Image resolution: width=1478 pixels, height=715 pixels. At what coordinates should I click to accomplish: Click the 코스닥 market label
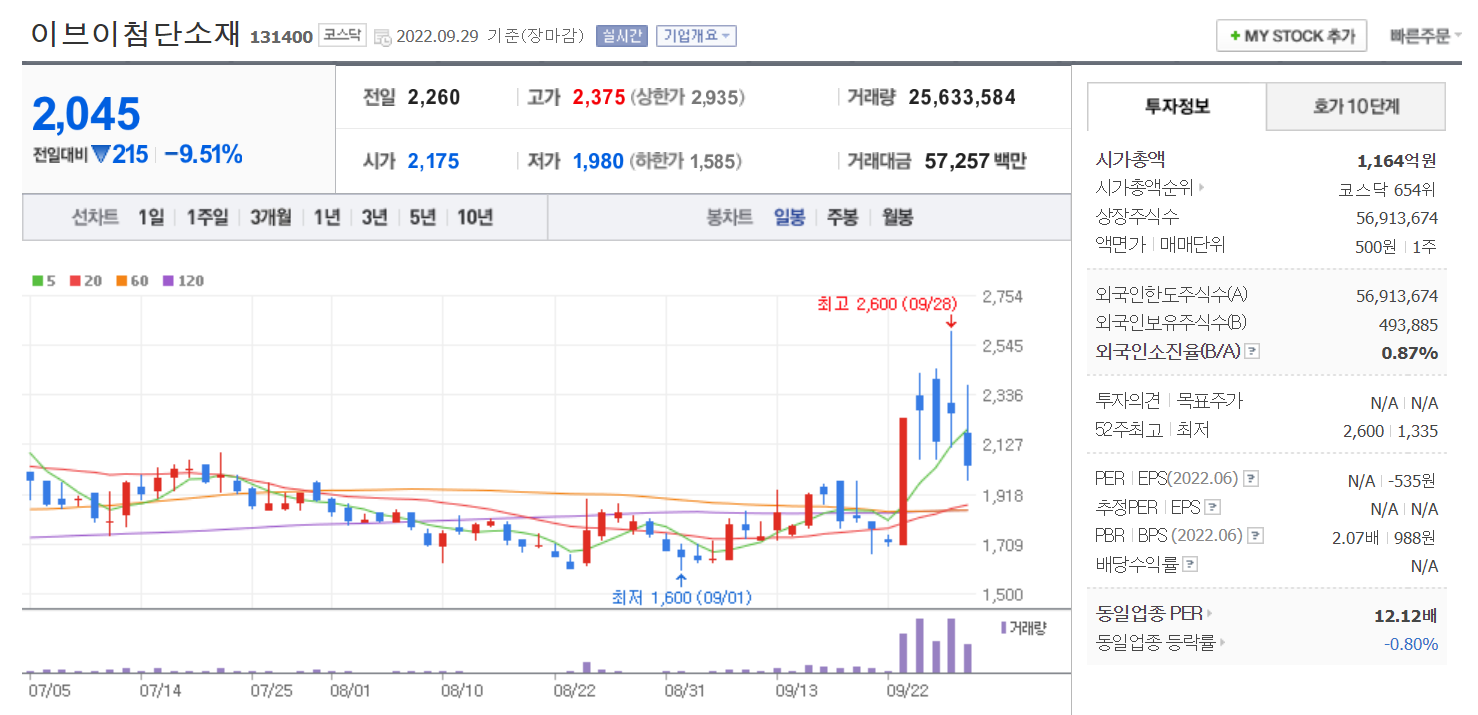[343, 35]
